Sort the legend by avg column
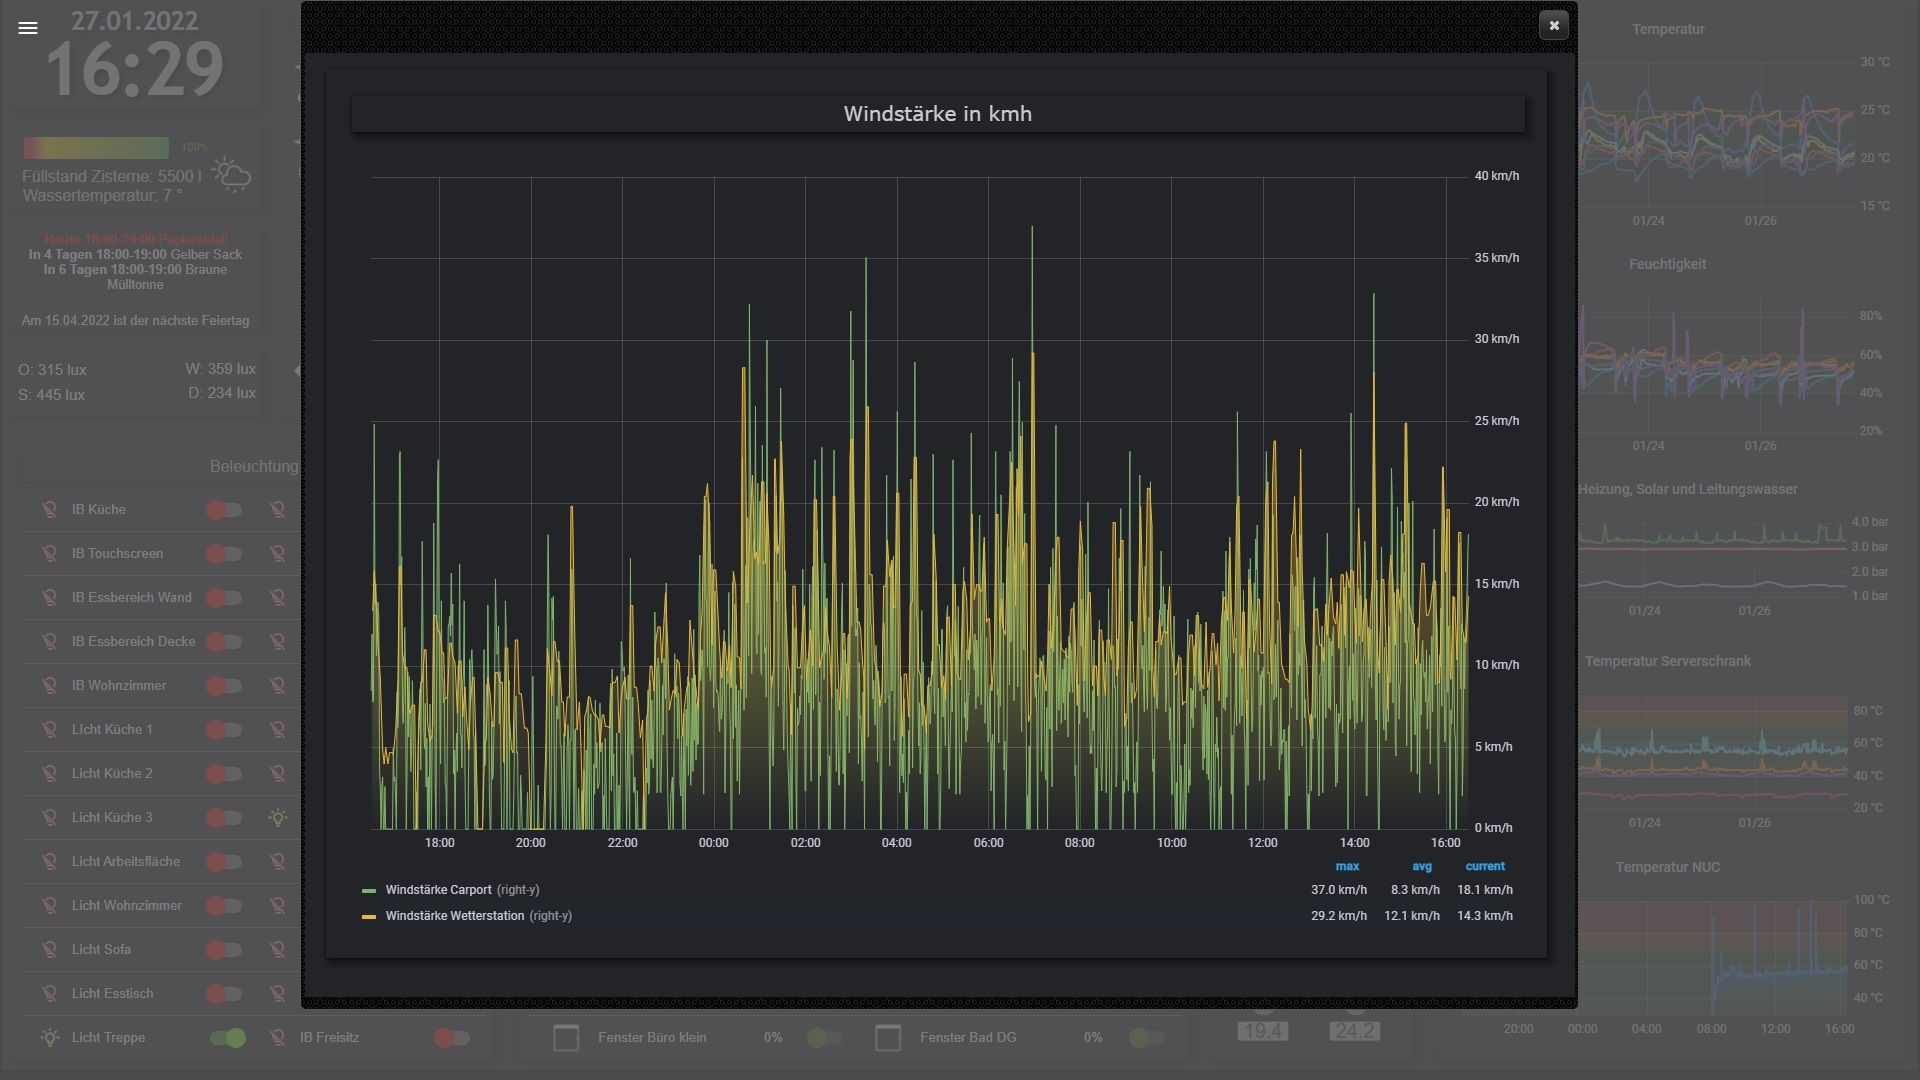Screen dimensions: 1920x1080 [x=1421, y=867]
